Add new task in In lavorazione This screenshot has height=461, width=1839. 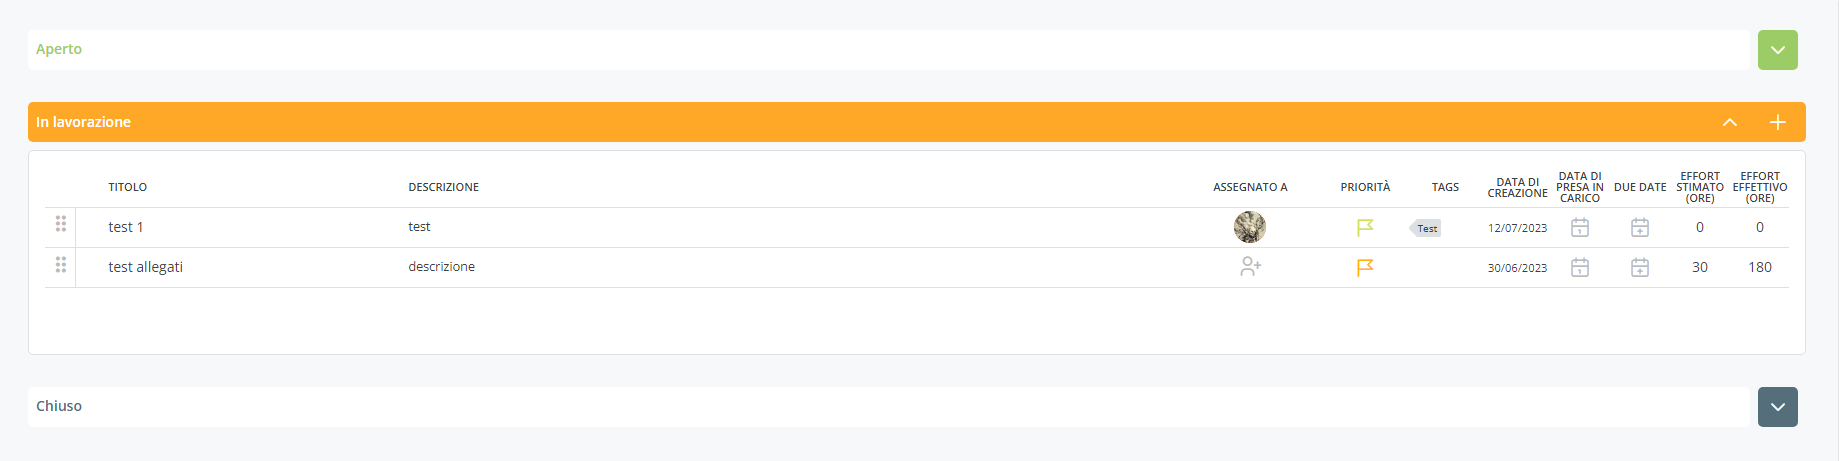pyautogui.click(x=1777, y=122)
